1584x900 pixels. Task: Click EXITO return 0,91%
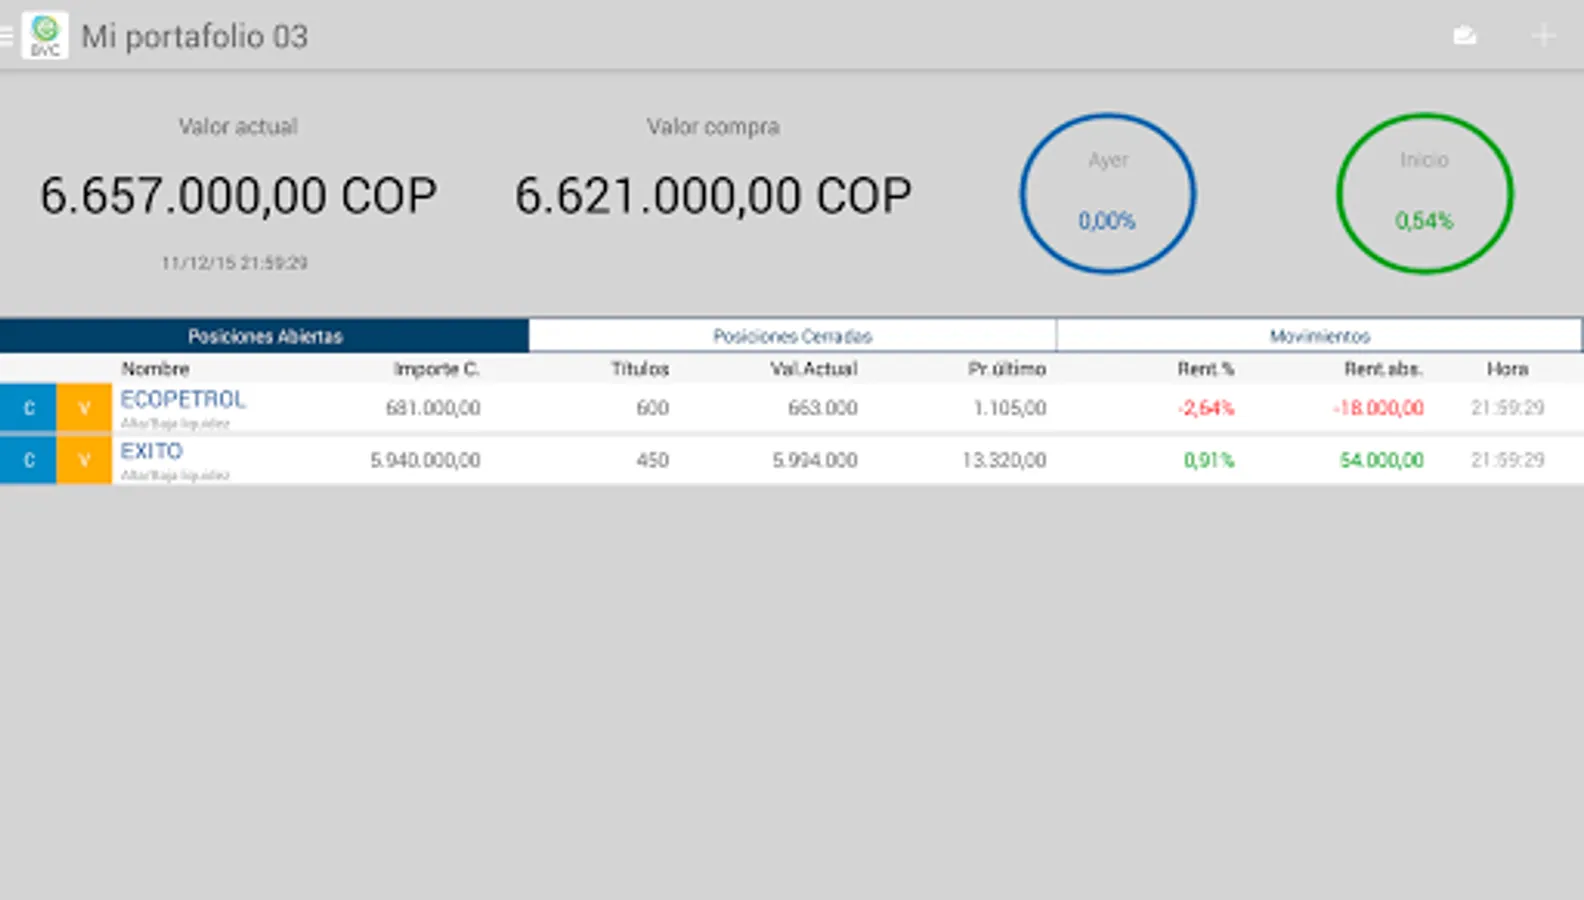click(x=1209, y=460)
